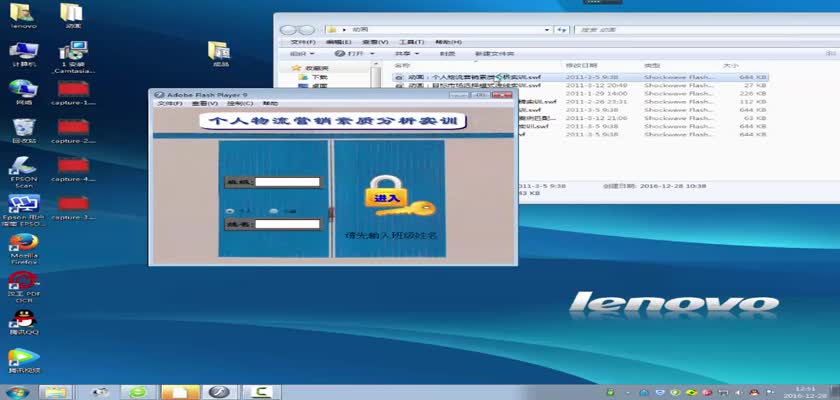This screenshot has height=400, width=840.
Task: Select the lone folder icon beside Camtasia installer
Action: click(219, 54)
